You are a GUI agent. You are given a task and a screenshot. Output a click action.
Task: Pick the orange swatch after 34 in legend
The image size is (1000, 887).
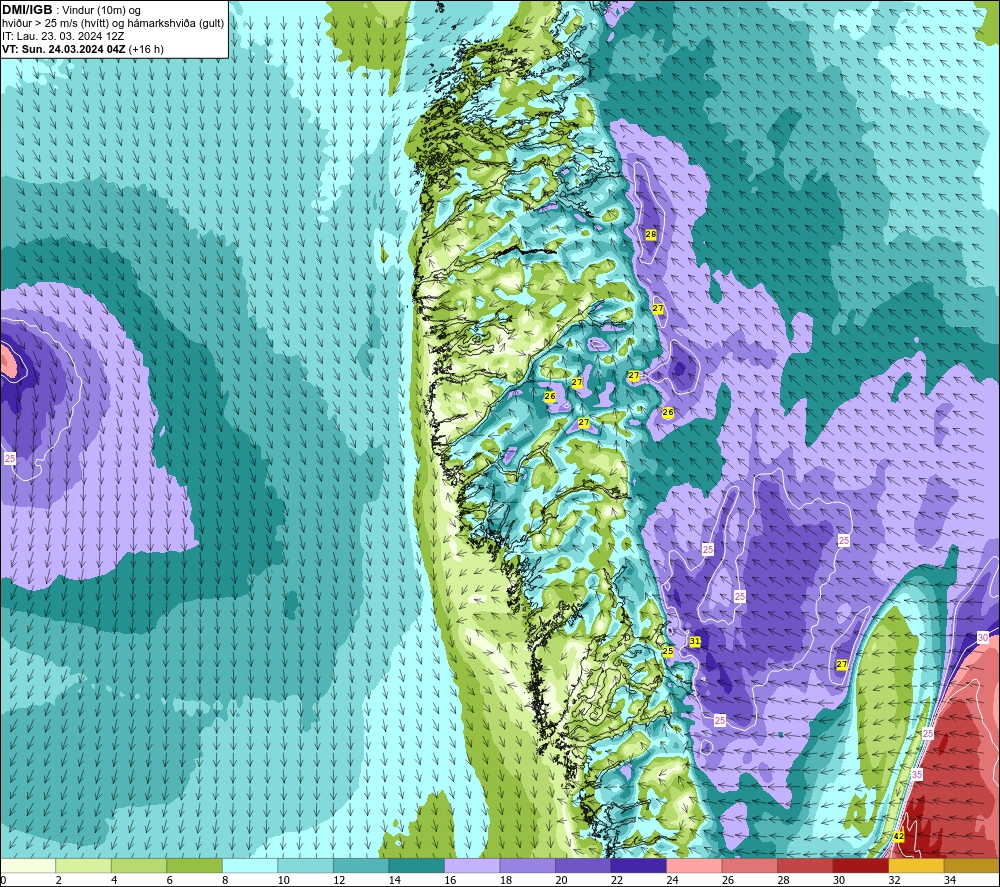click(971, 866)
